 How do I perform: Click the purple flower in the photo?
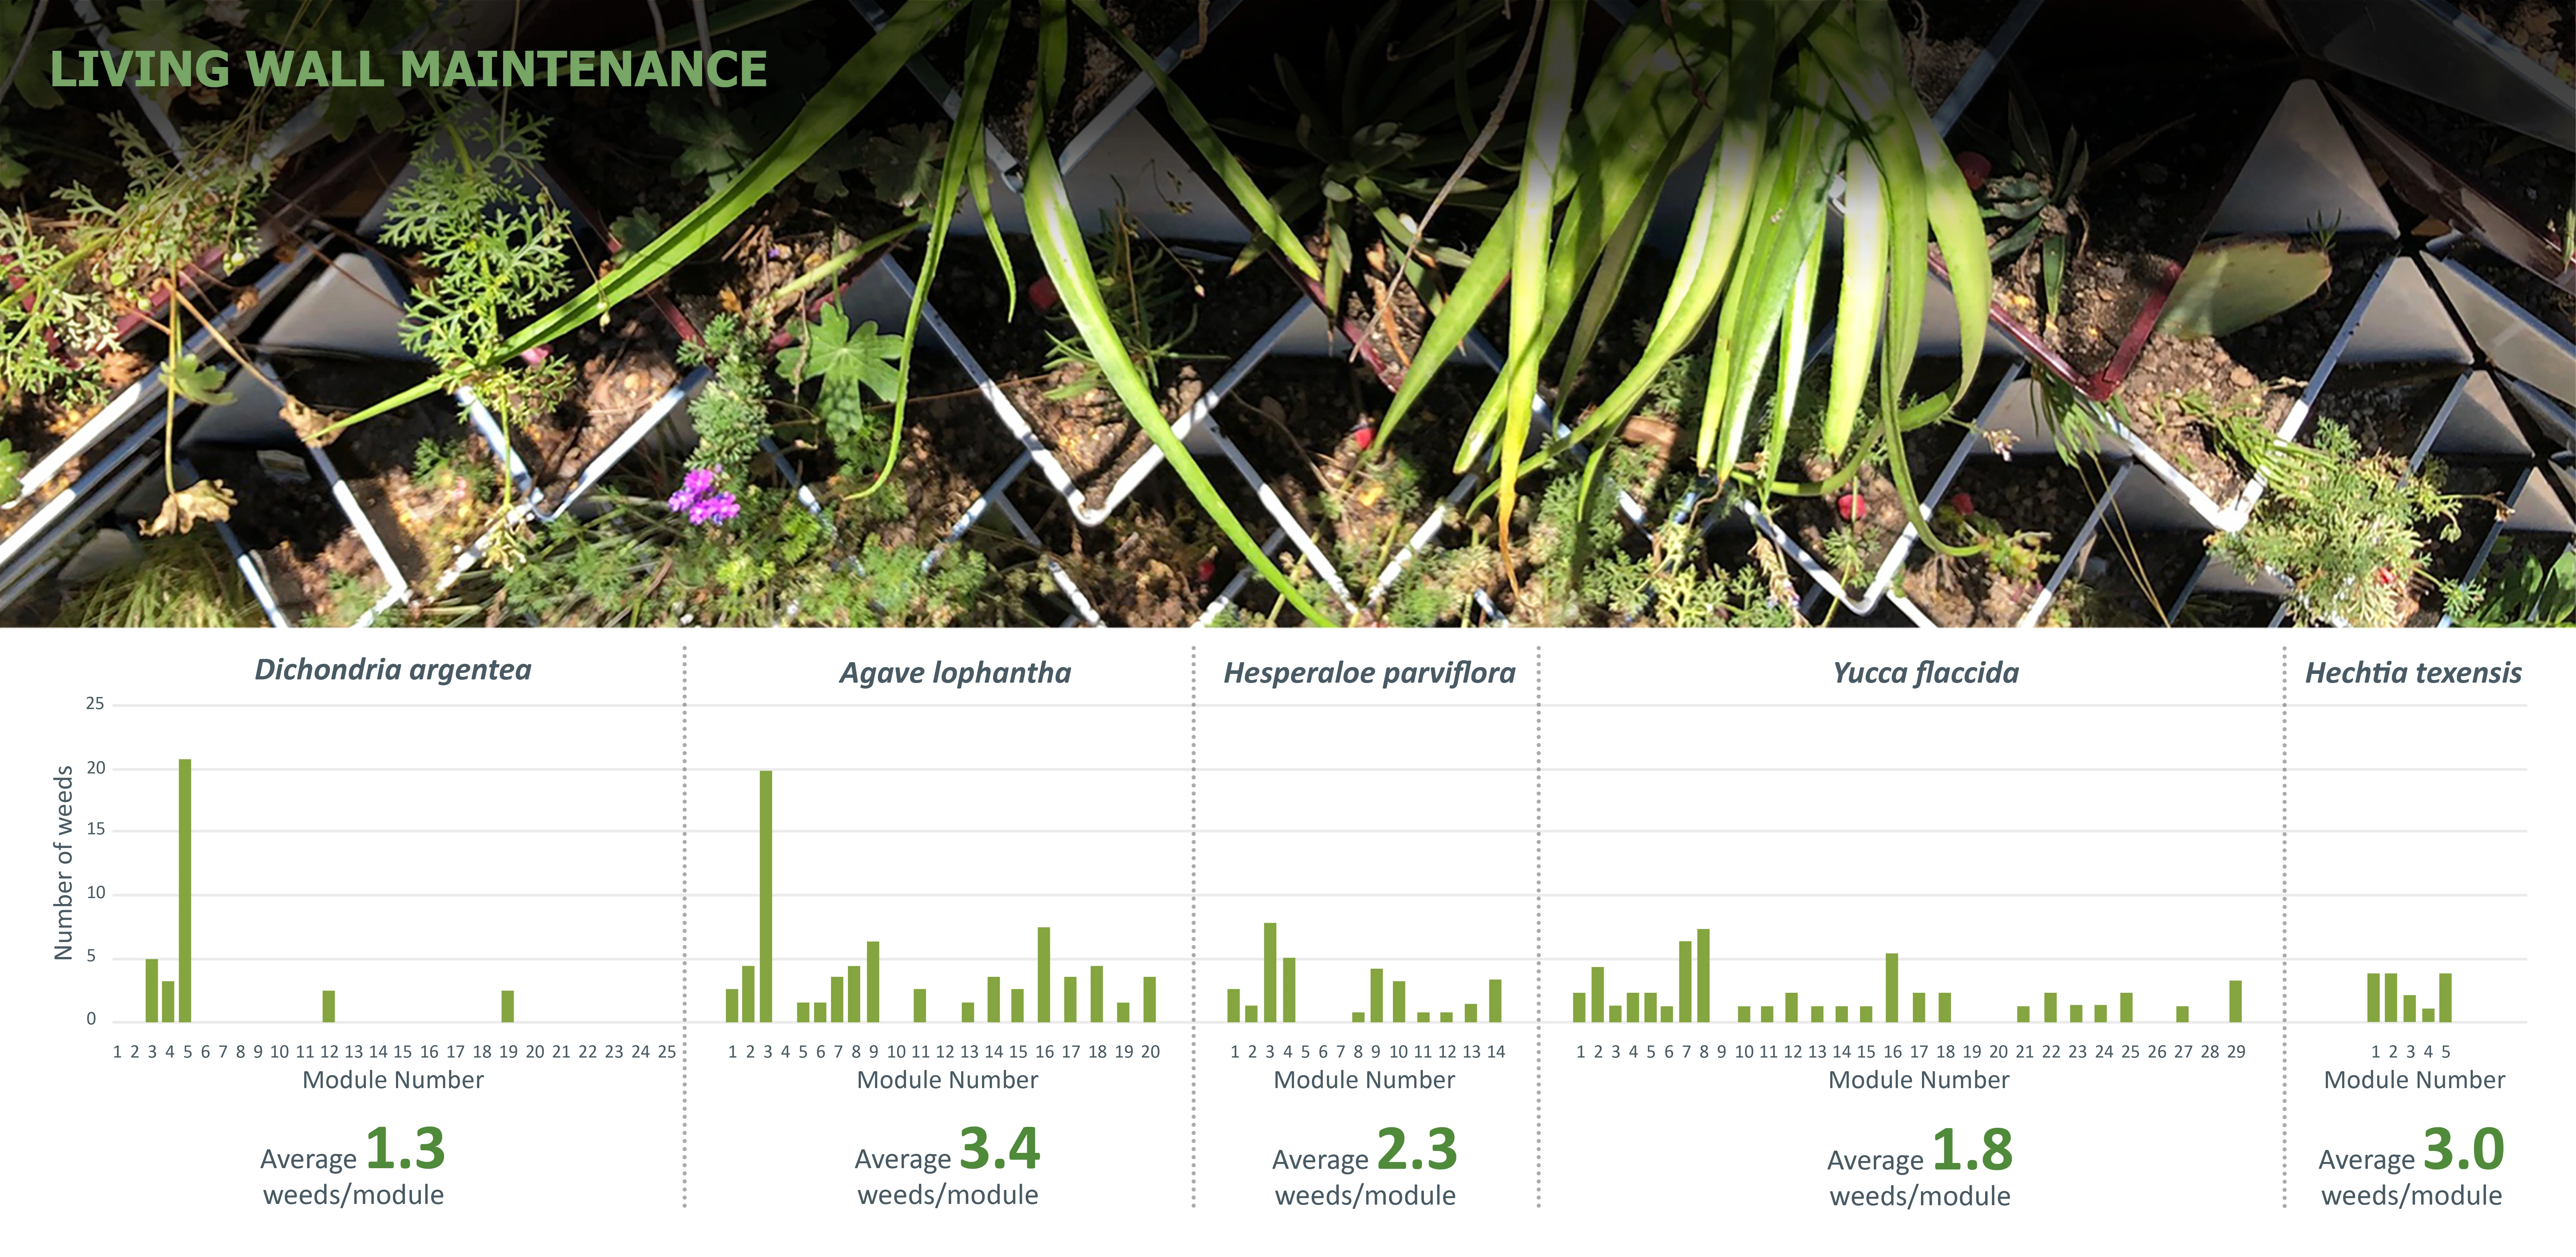coord(703,496)
